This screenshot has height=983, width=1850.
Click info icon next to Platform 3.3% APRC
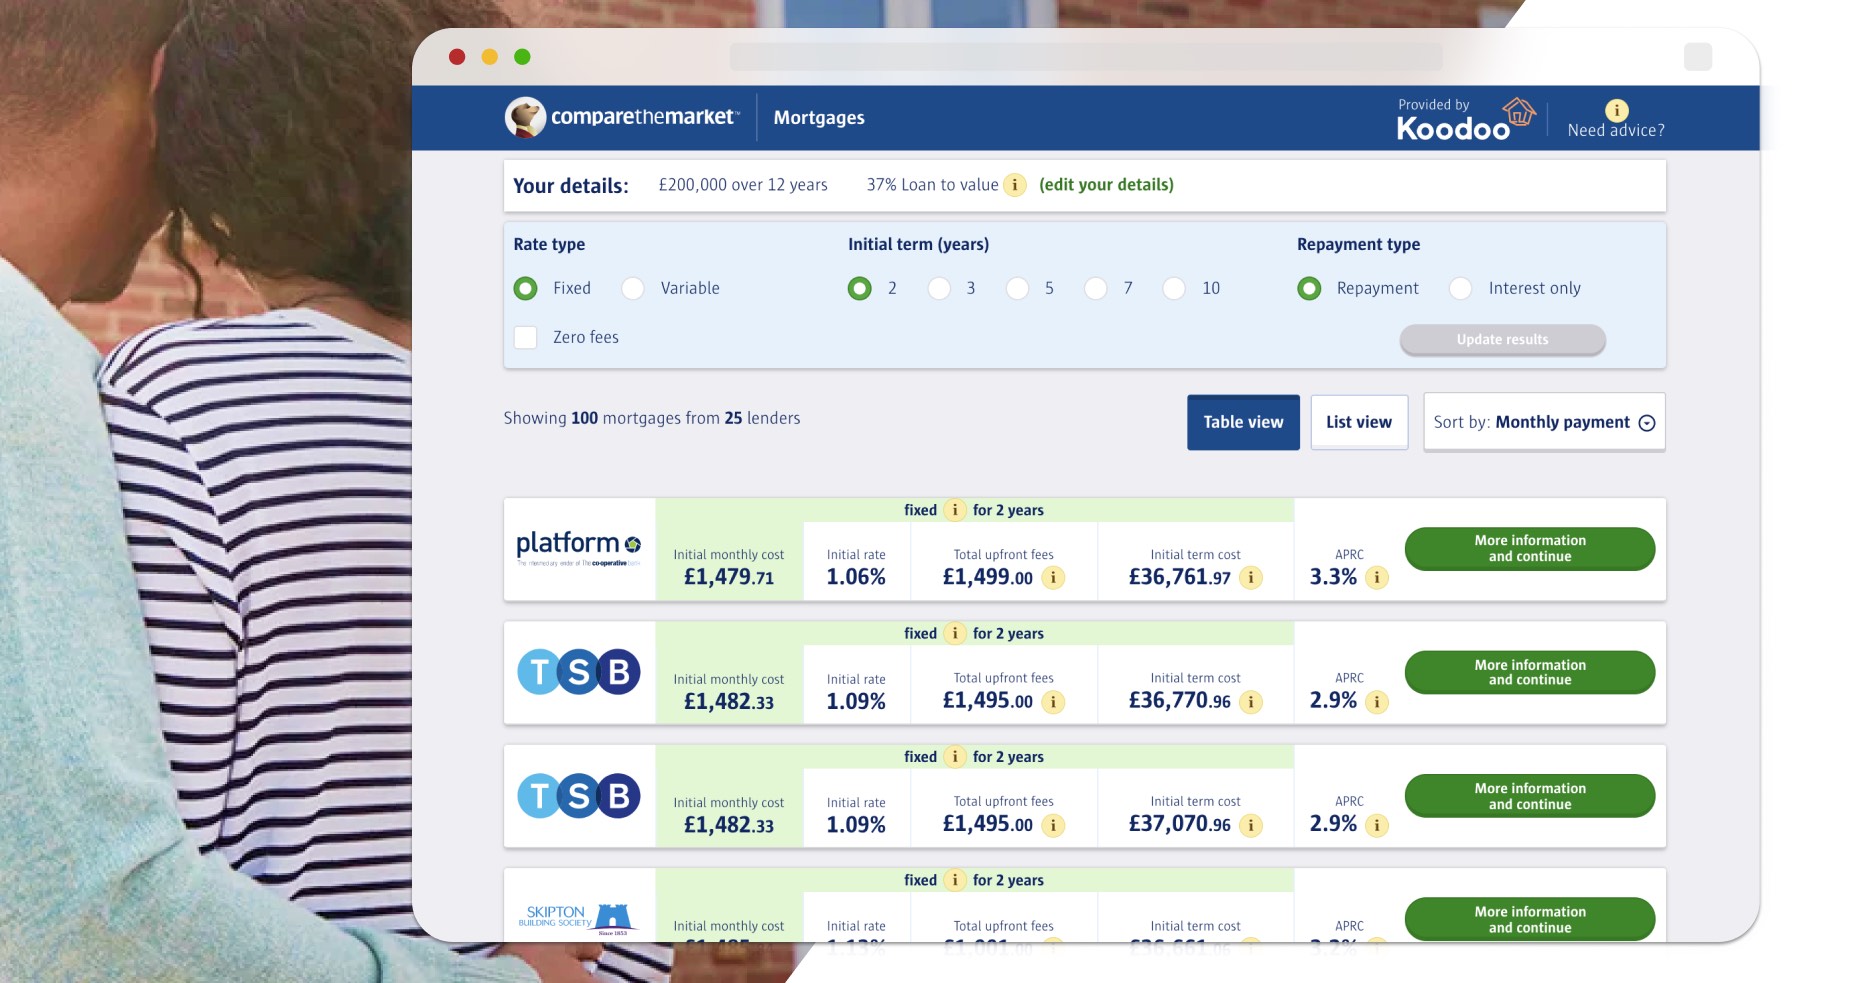pos(1377,578)
